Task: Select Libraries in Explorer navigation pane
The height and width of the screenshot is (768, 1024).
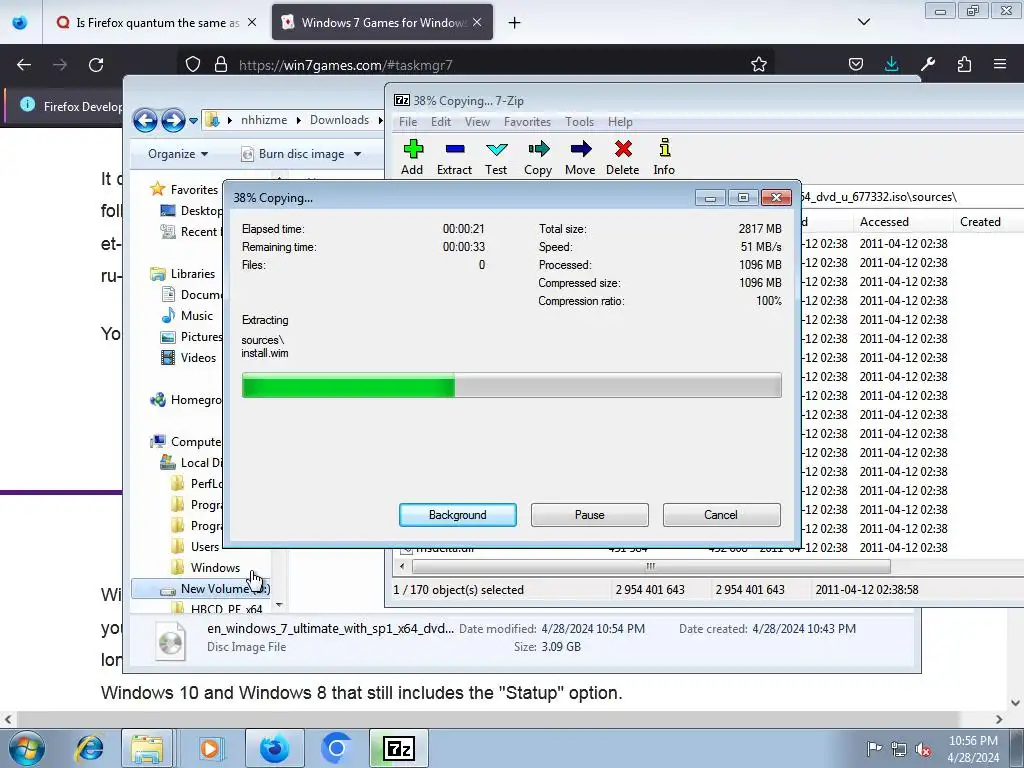Action: tap(193, 274)
